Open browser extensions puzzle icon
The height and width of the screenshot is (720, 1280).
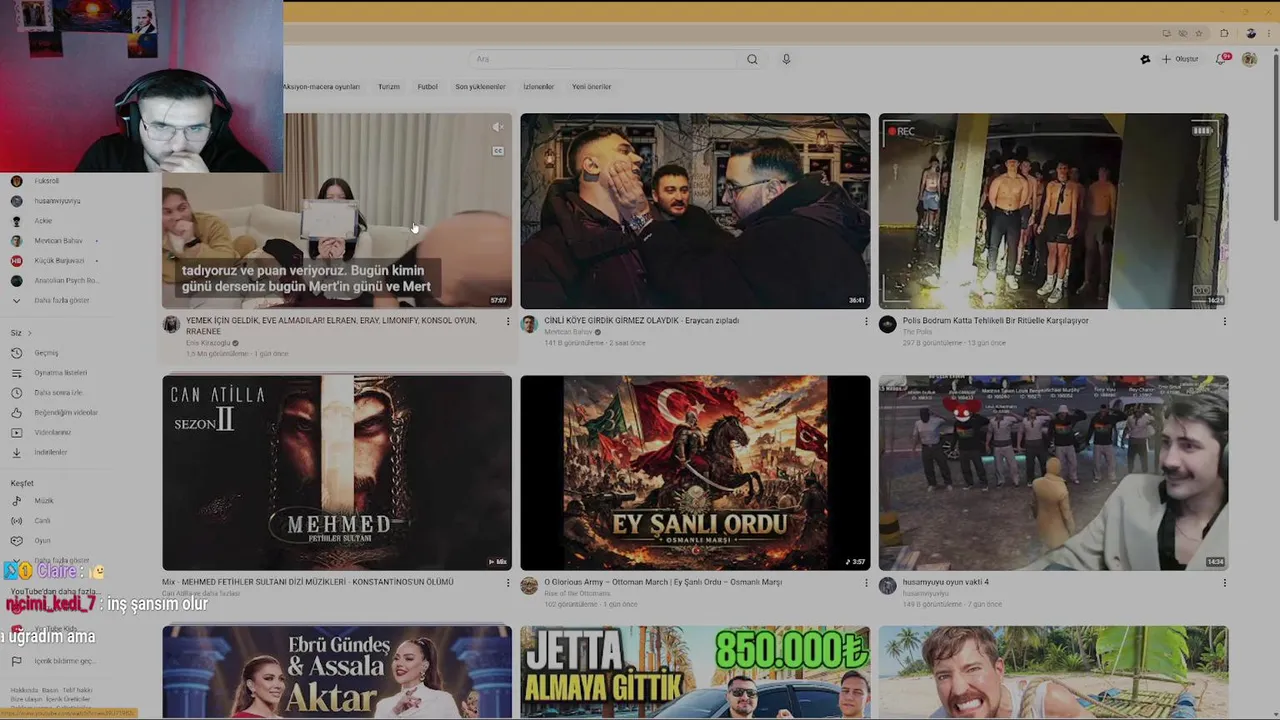(x=1224, y=33)
